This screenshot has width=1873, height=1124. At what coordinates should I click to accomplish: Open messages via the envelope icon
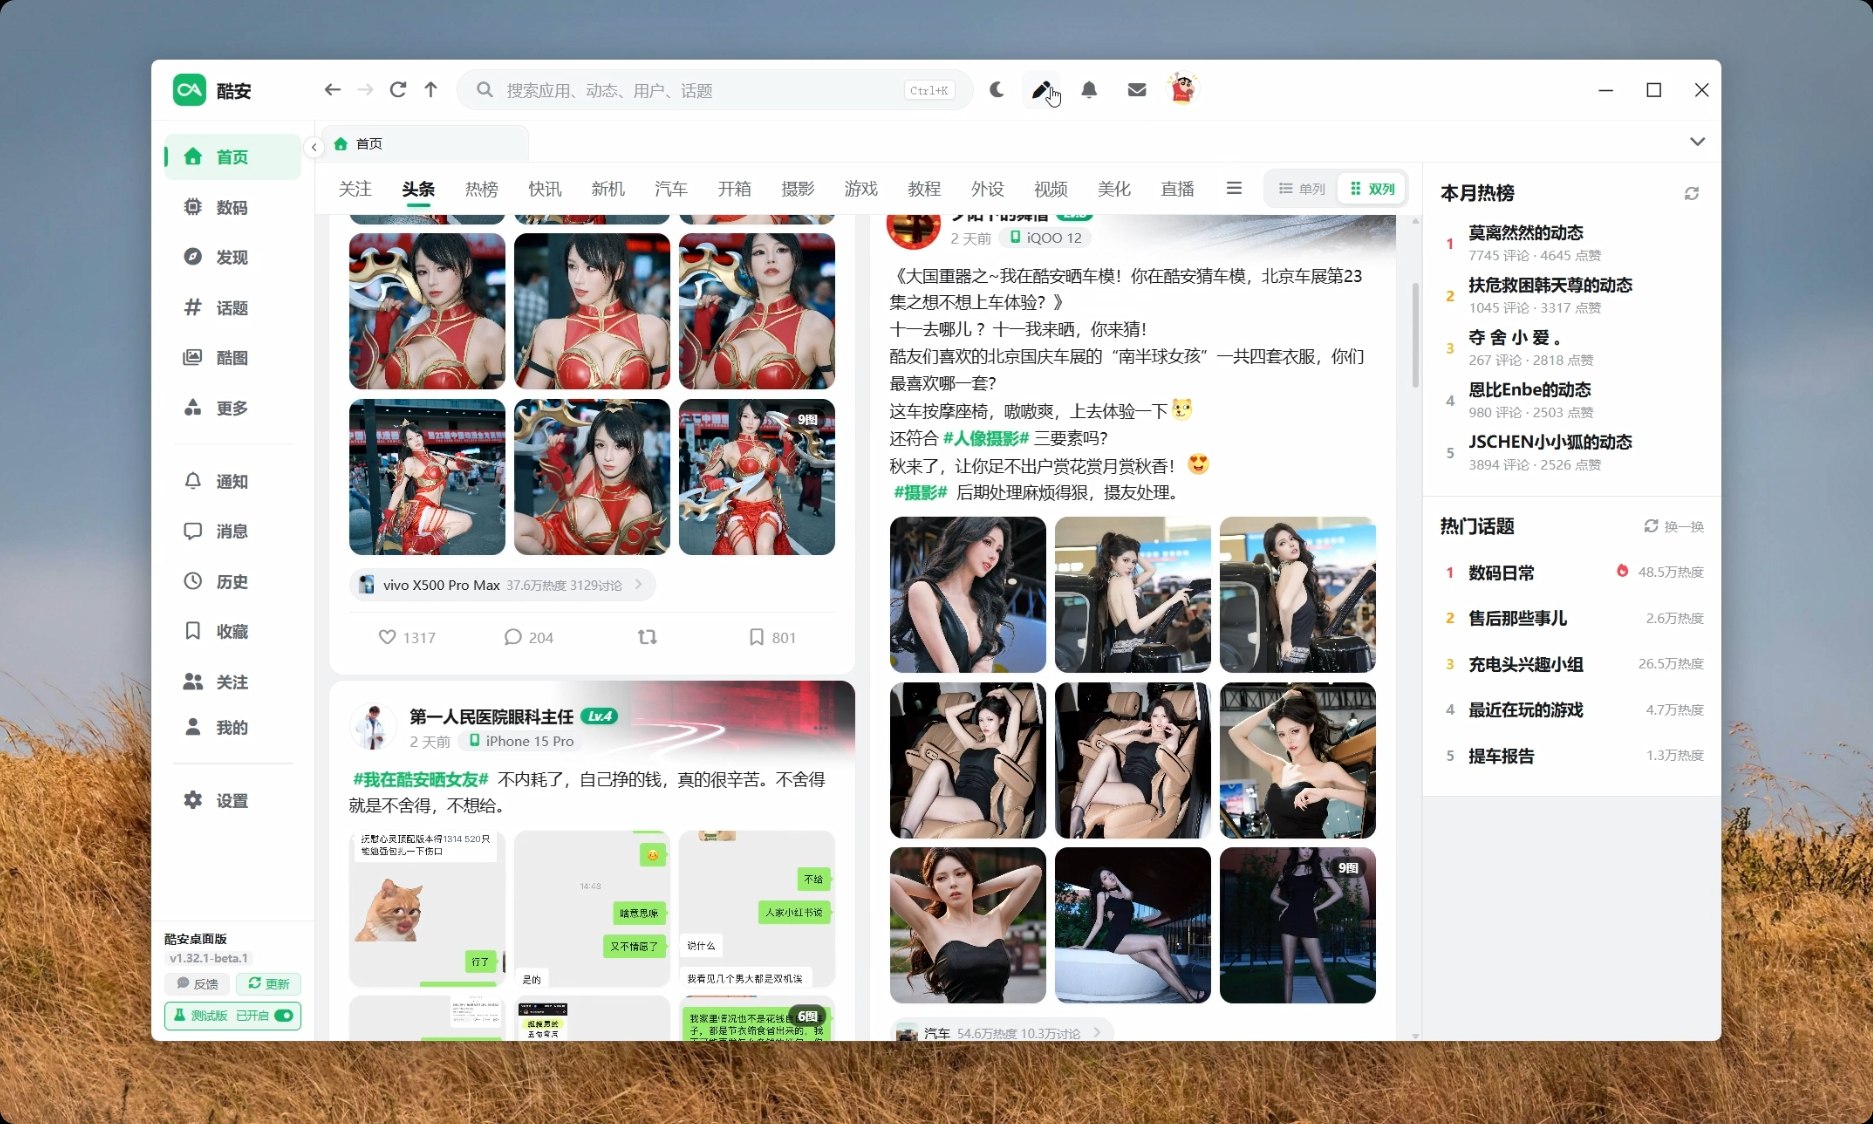[1137, 90]
